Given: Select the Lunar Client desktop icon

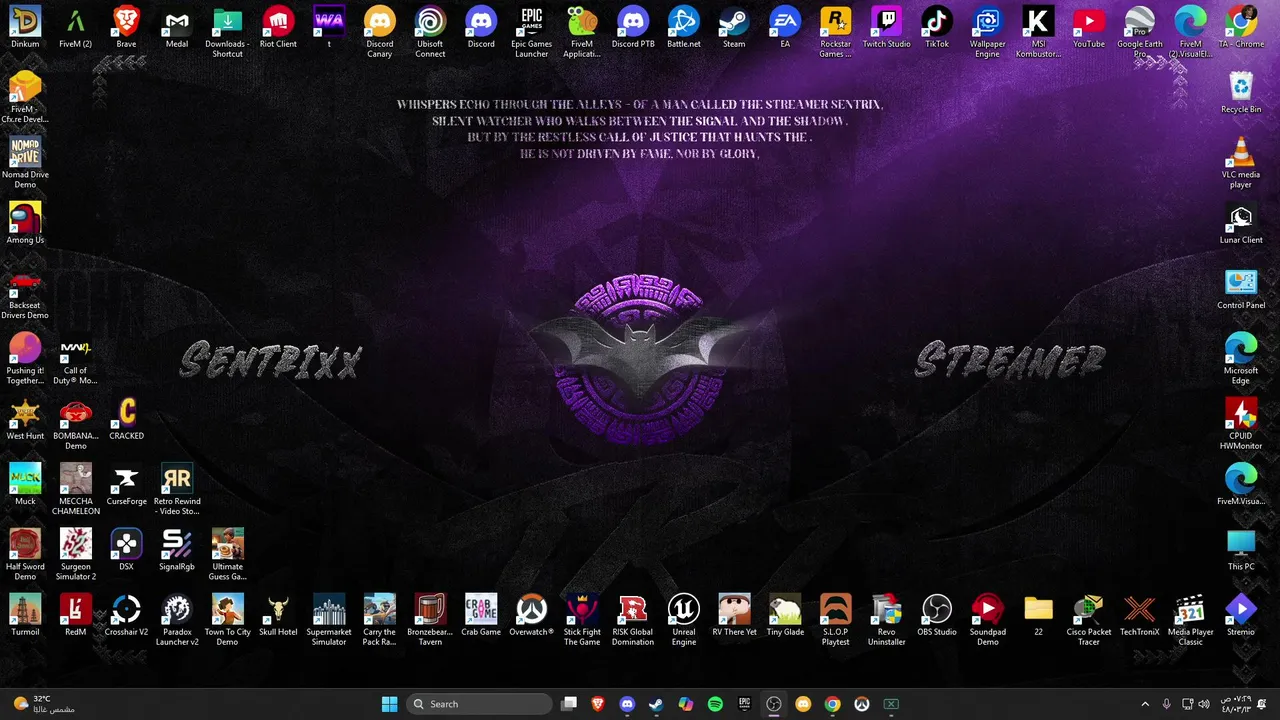Looking at the screenshot, I should 1241,223.
